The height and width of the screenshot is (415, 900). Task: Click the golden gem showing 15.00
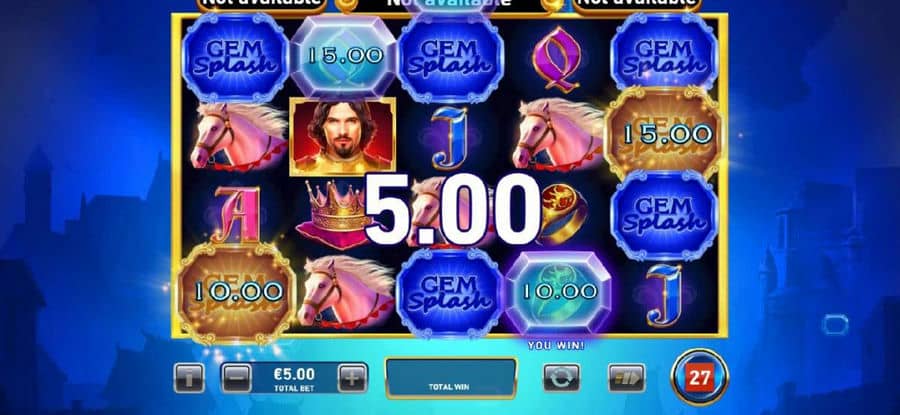(666, 134)
